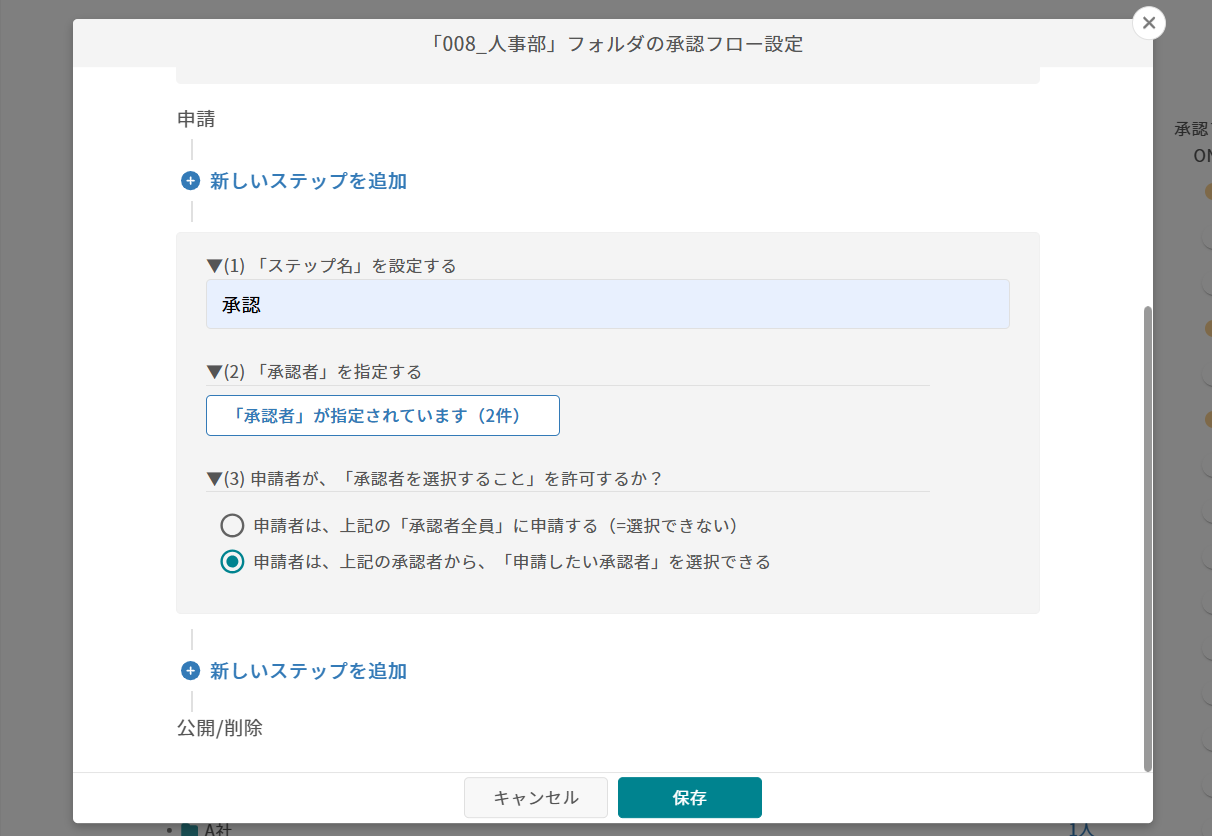Screen dimensions: 1212x836
Task: Save the approval flow settings
Action: [x=689, y=797]
